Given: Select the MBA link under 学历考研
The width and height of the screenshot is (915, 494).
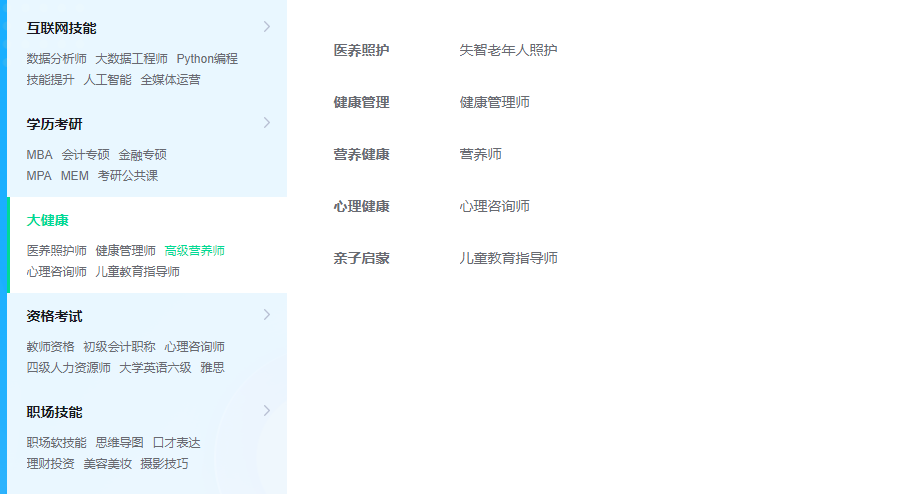Looking at the screenshot, I should pos(39,155).
